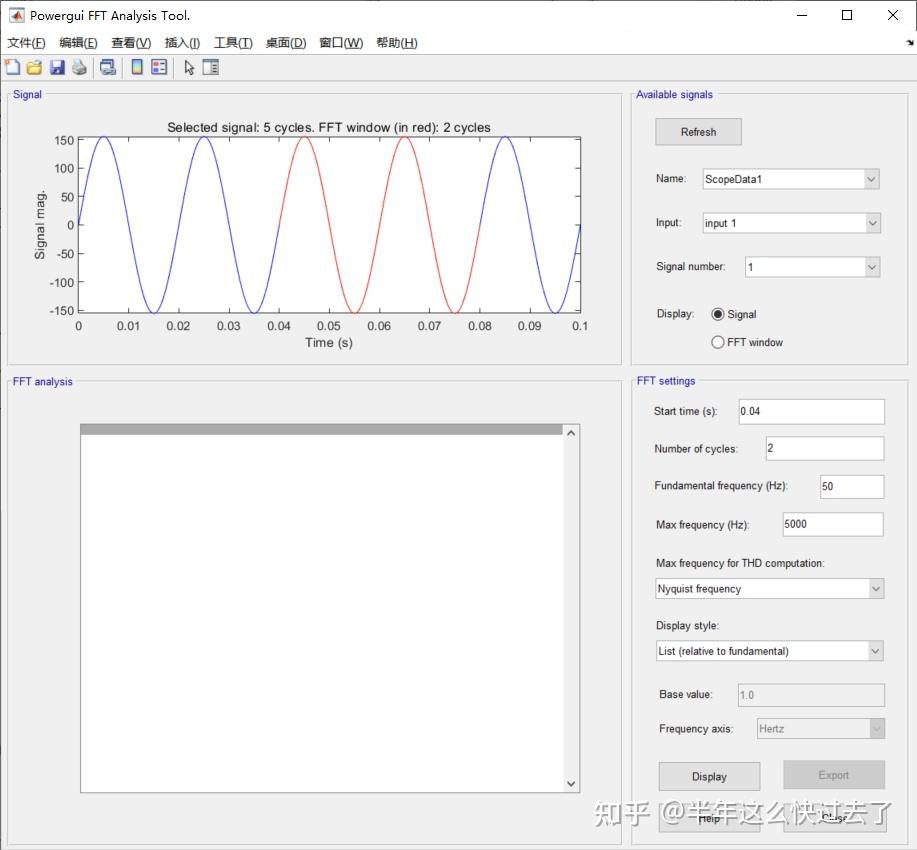Screen dimensions: 917x850
Task: Save the figure using the floppy disk icon
Action: 56,67
